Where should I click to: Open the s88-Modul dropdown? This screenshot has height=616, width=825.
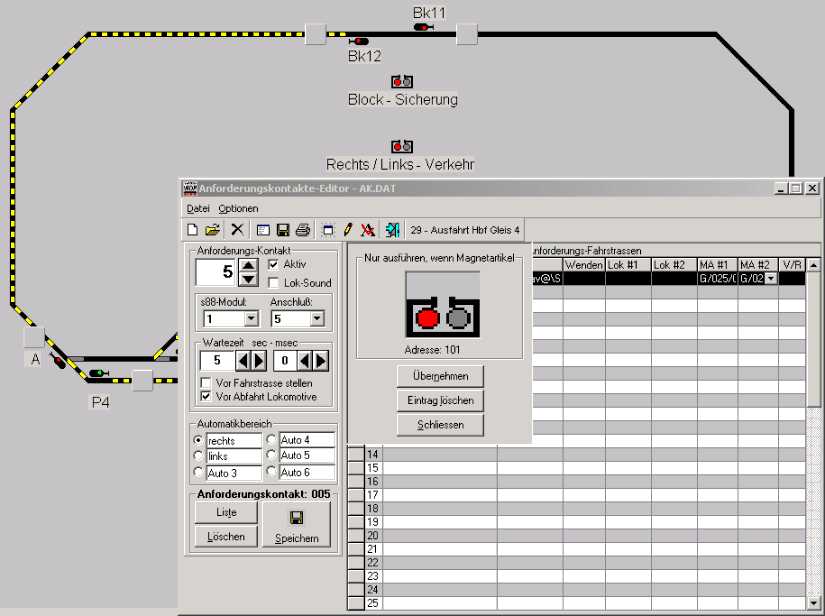[250, 319]
